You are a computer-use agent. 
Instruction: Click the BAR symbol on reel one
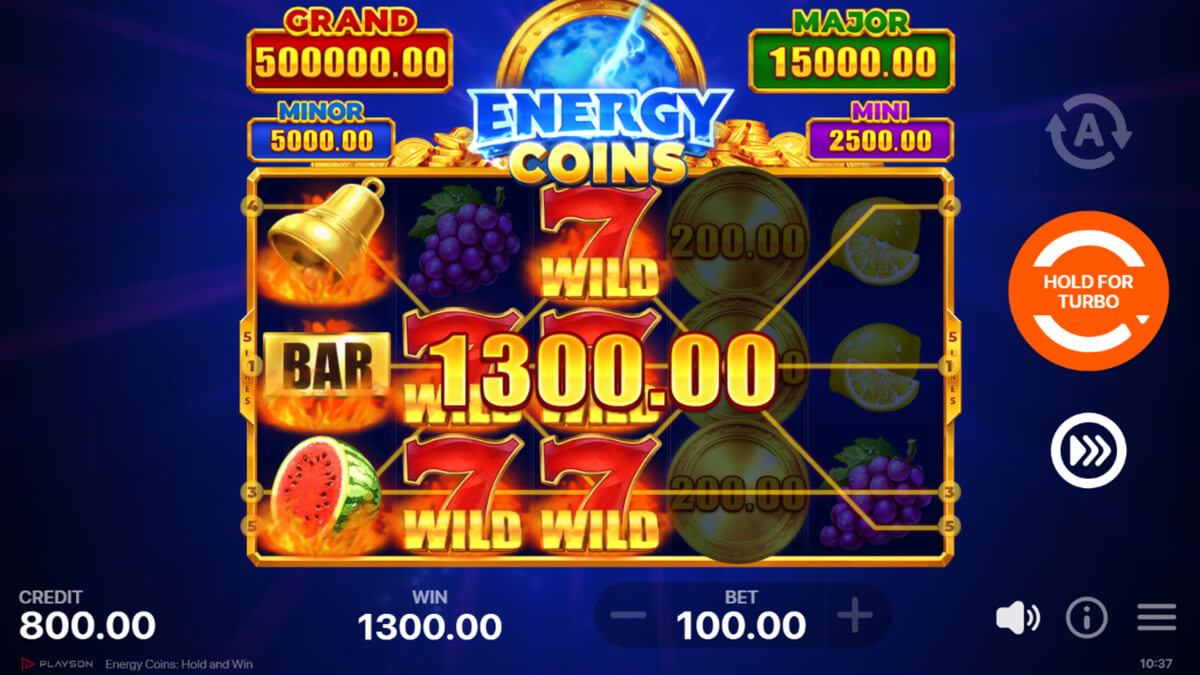click(x=326, y=366)
